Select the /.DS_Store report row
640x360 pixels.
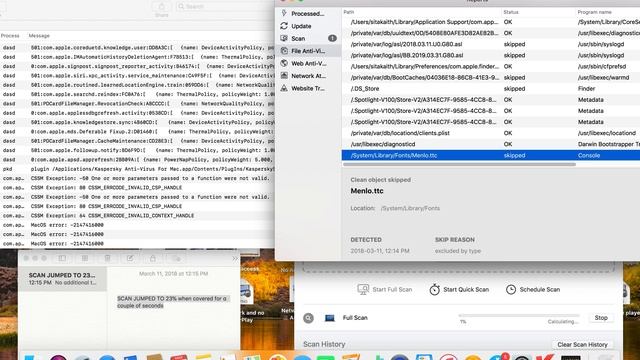pos(491,89)
